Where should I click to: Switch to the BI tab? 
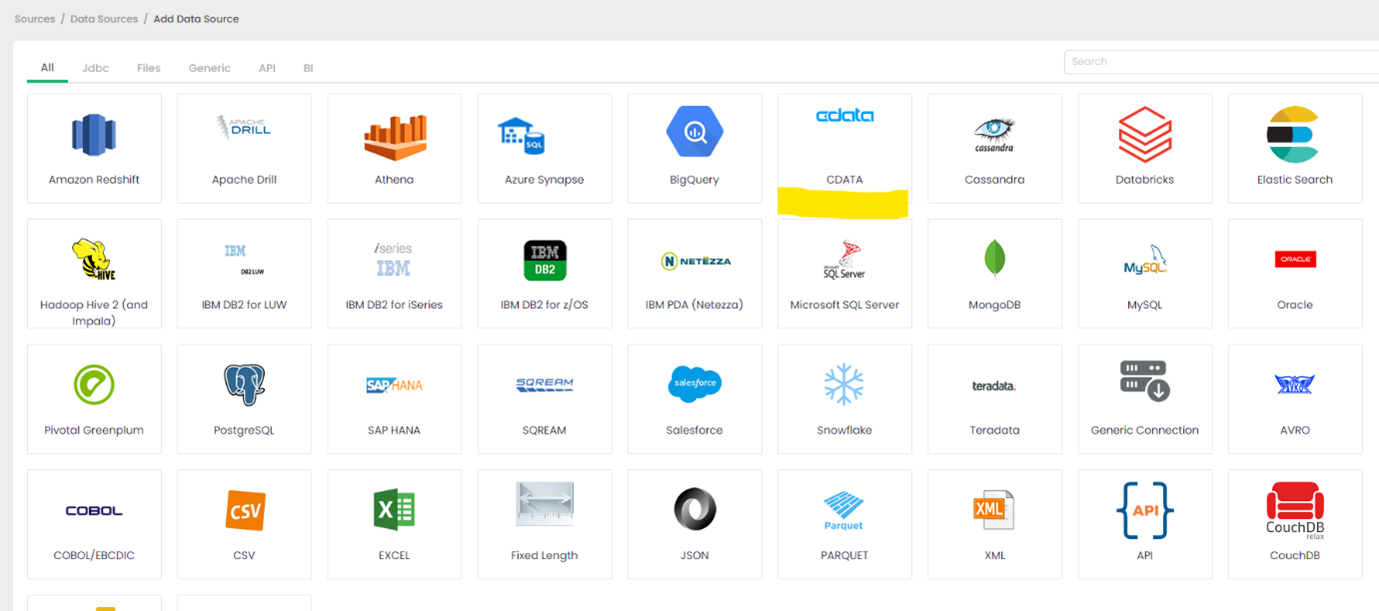click(308, 68)
